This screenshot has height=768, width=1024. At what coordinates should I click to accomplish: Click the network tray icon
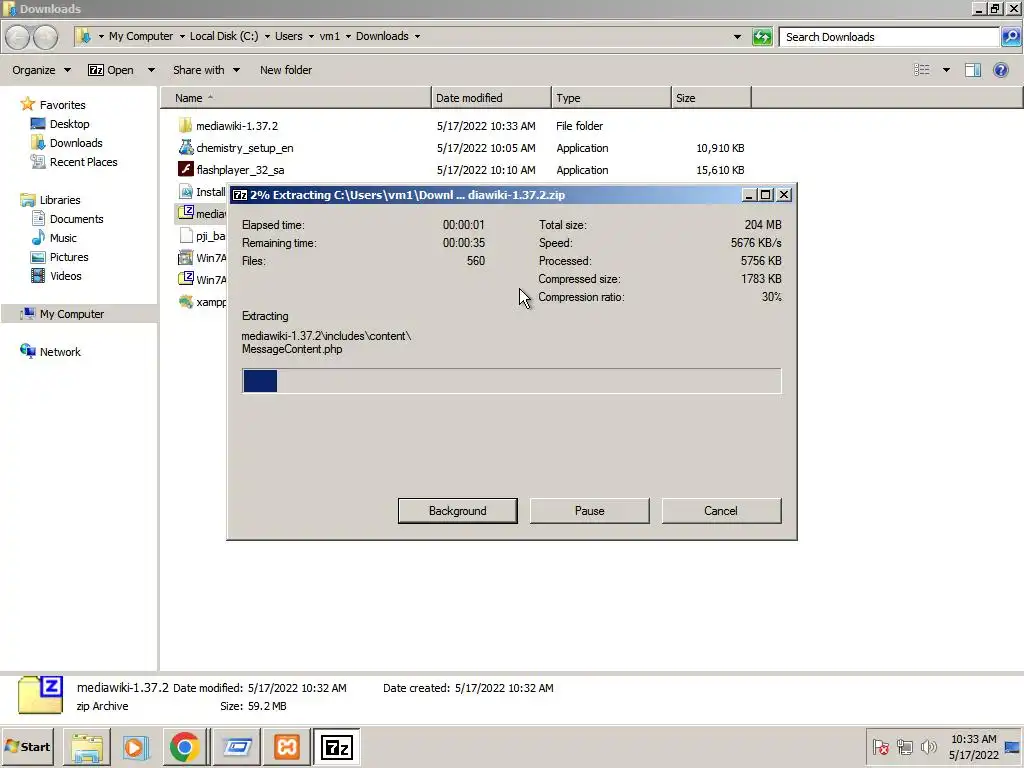(x=904, y=746)
